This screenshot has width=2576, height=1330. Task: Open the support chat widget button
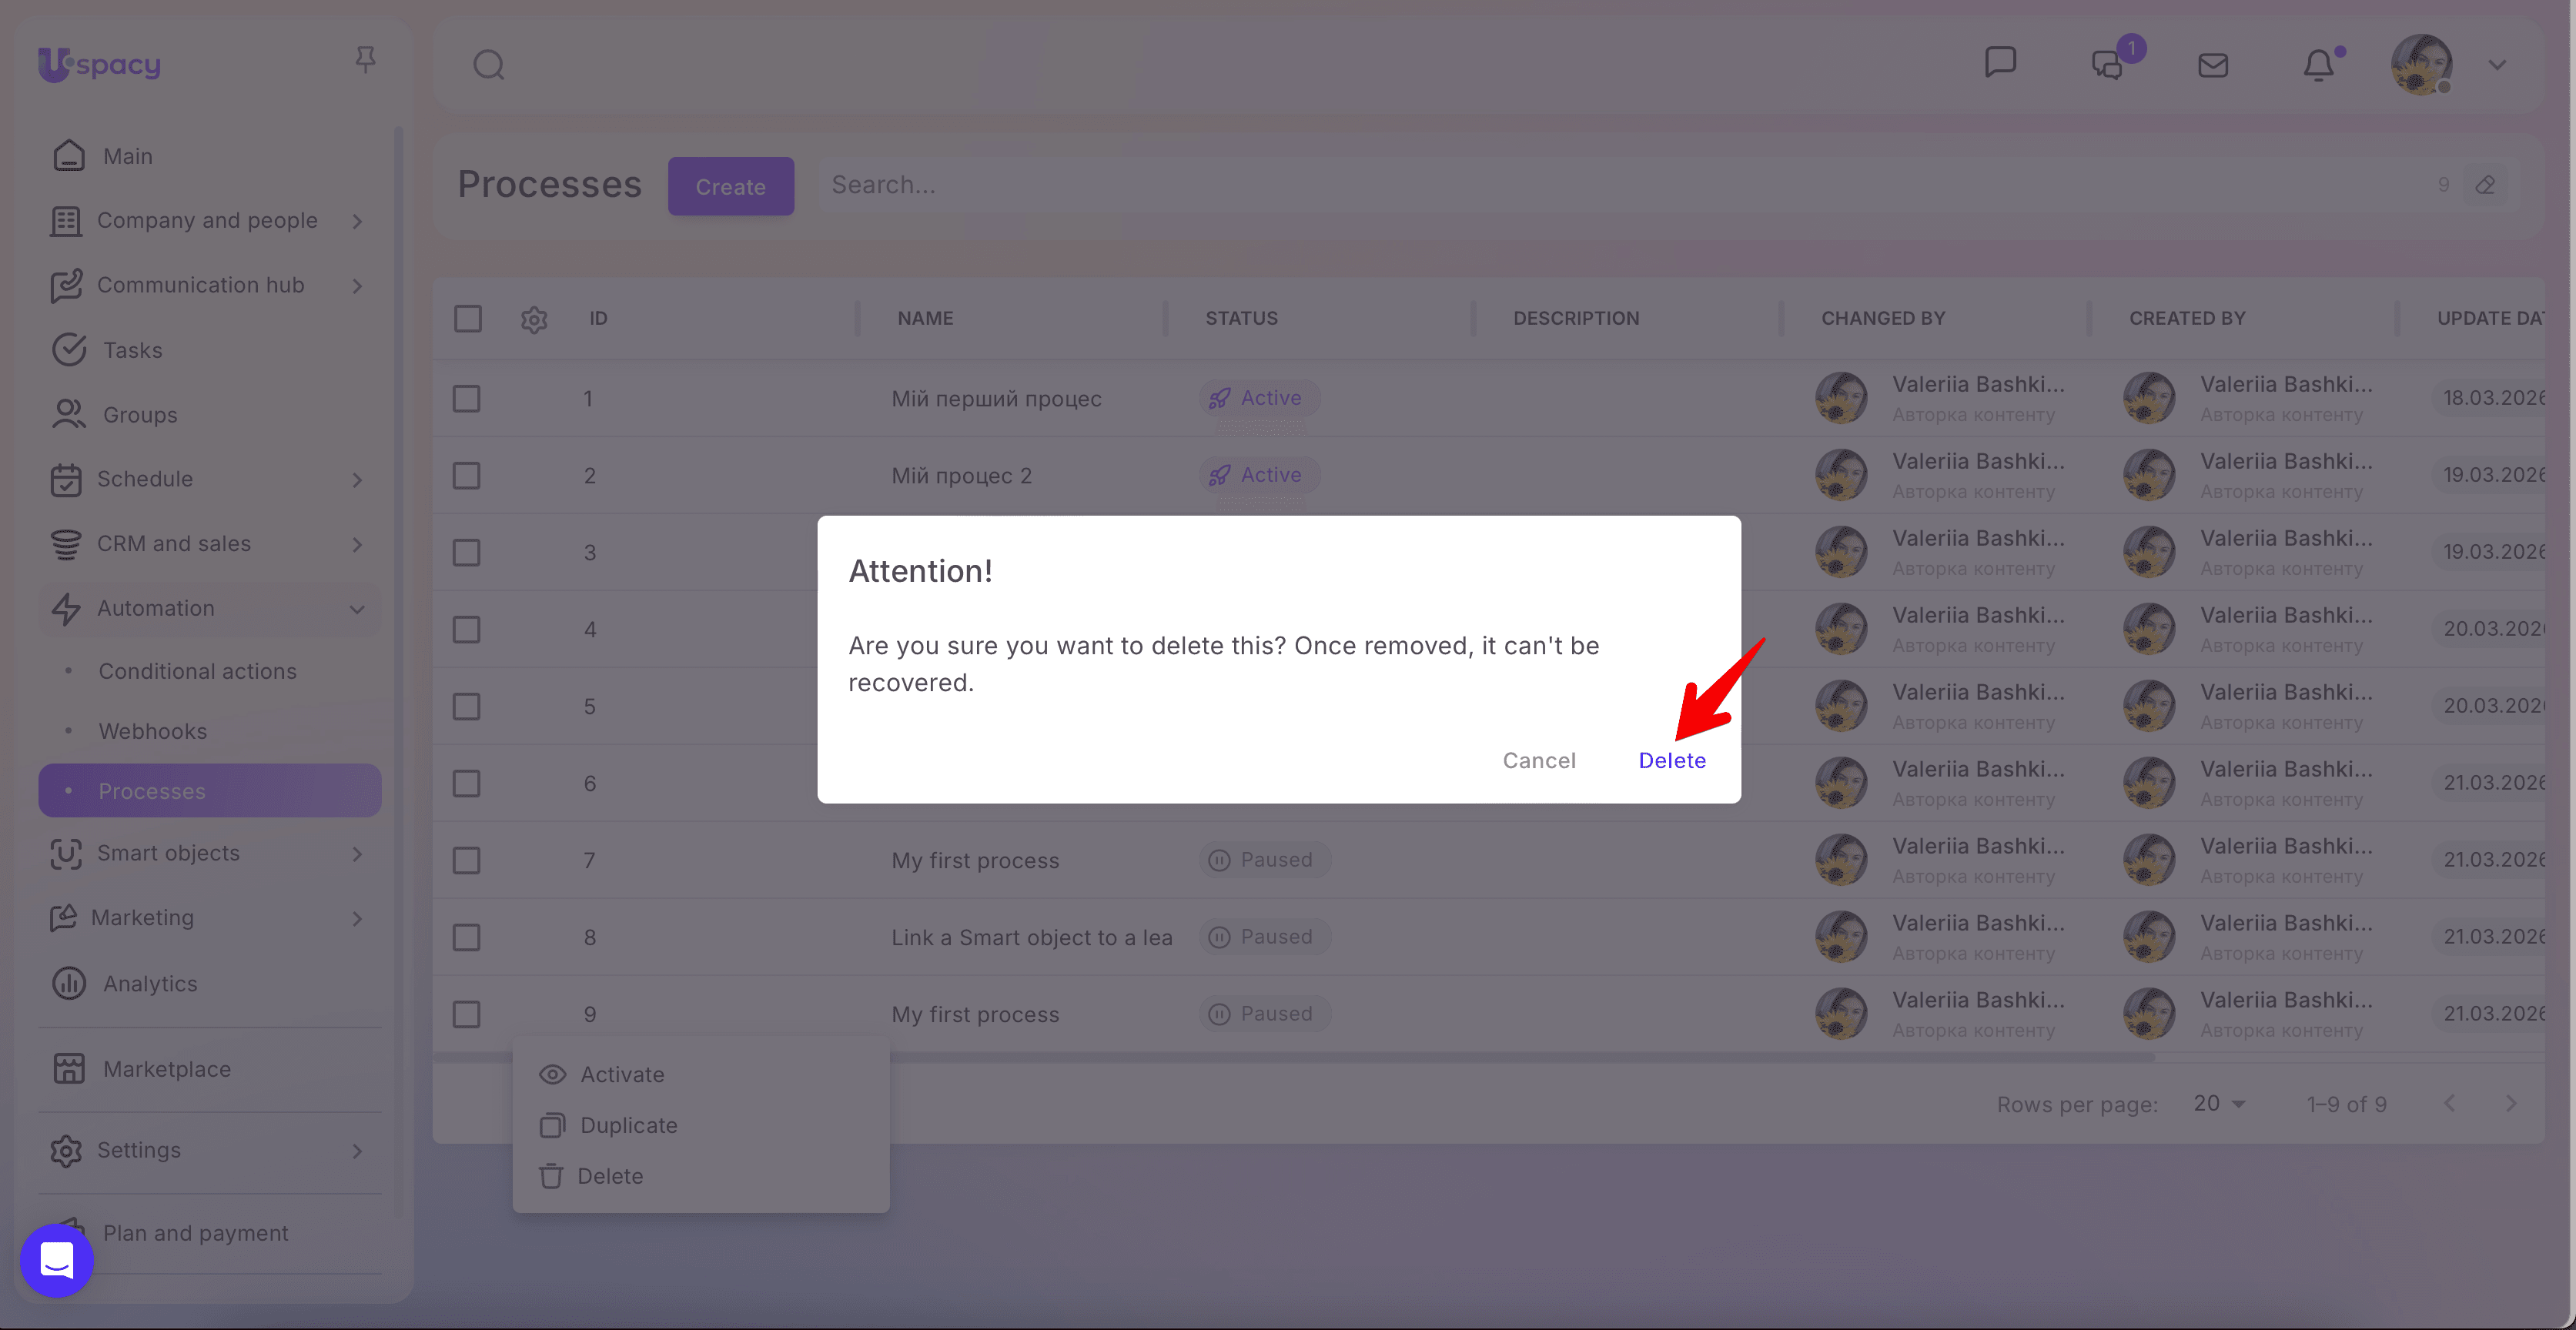point(57,1259)
